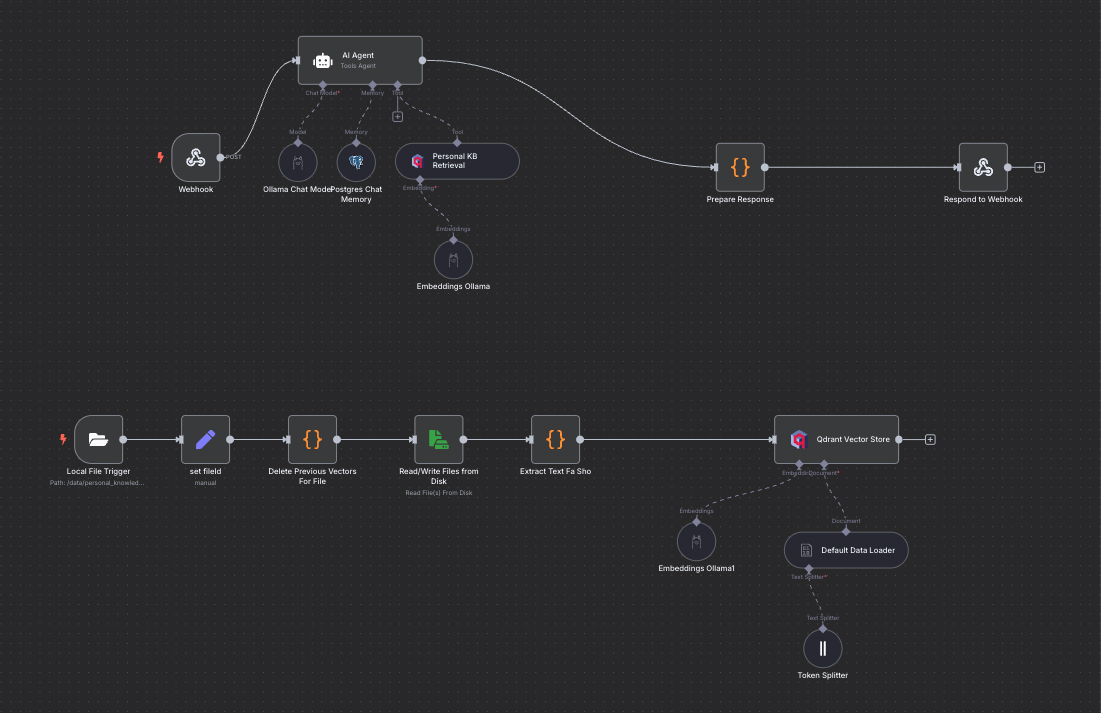Select the Default Data Loader node
Image resolution: width=1101 pixels, height=713 pixels.
pyautogui.click(x=846, y=550)
